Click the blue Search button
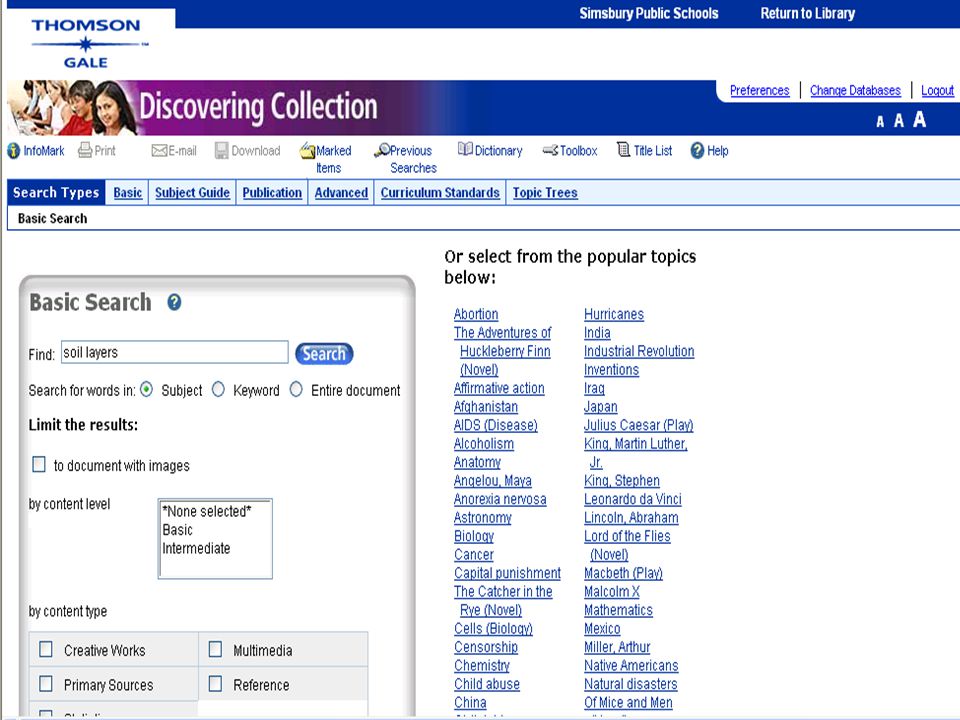The width and height of the screenshot is (960, 720). (324, 354)
